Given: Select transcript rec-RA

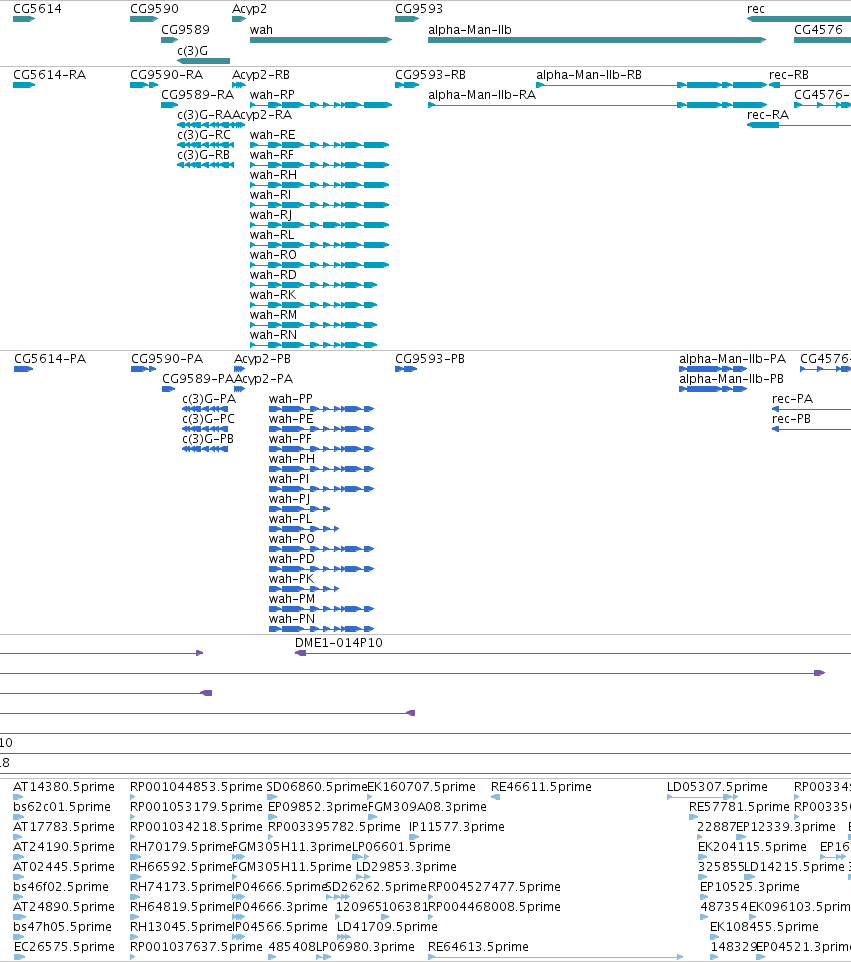Looking at the screenshot, I should coord(768,115).
